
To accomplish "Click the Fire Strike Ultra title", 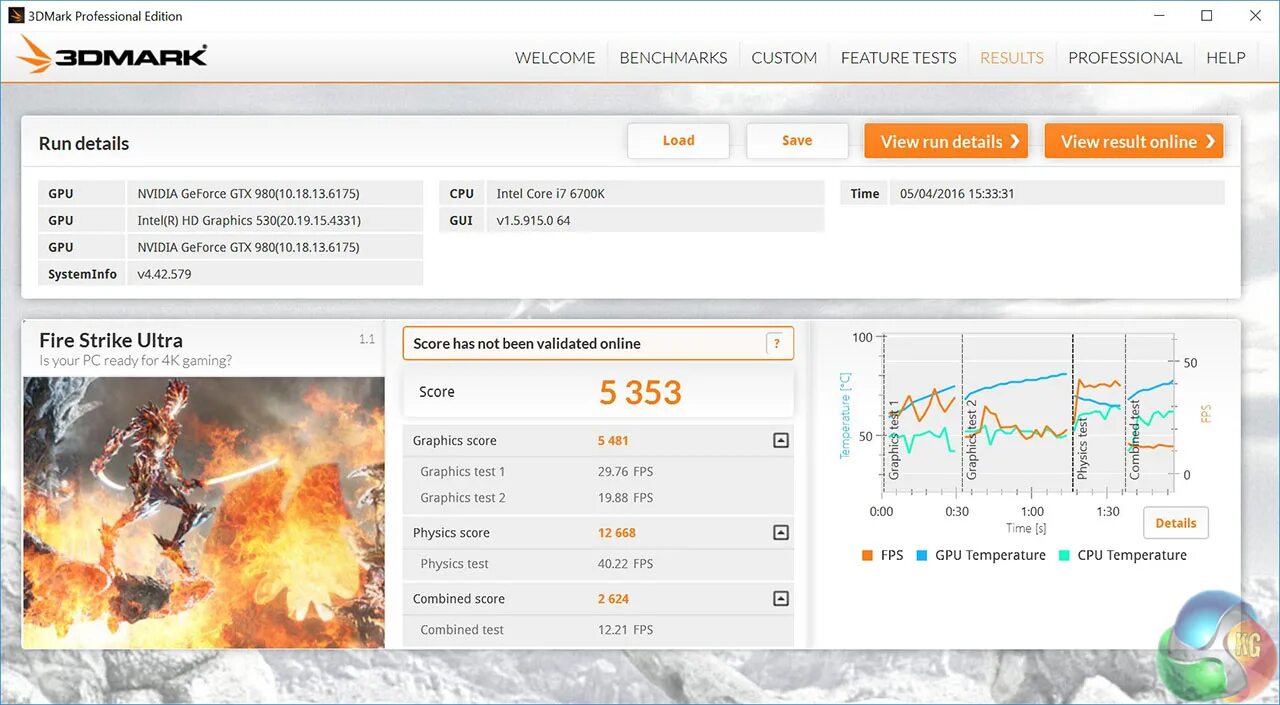I will click(111, 340).
